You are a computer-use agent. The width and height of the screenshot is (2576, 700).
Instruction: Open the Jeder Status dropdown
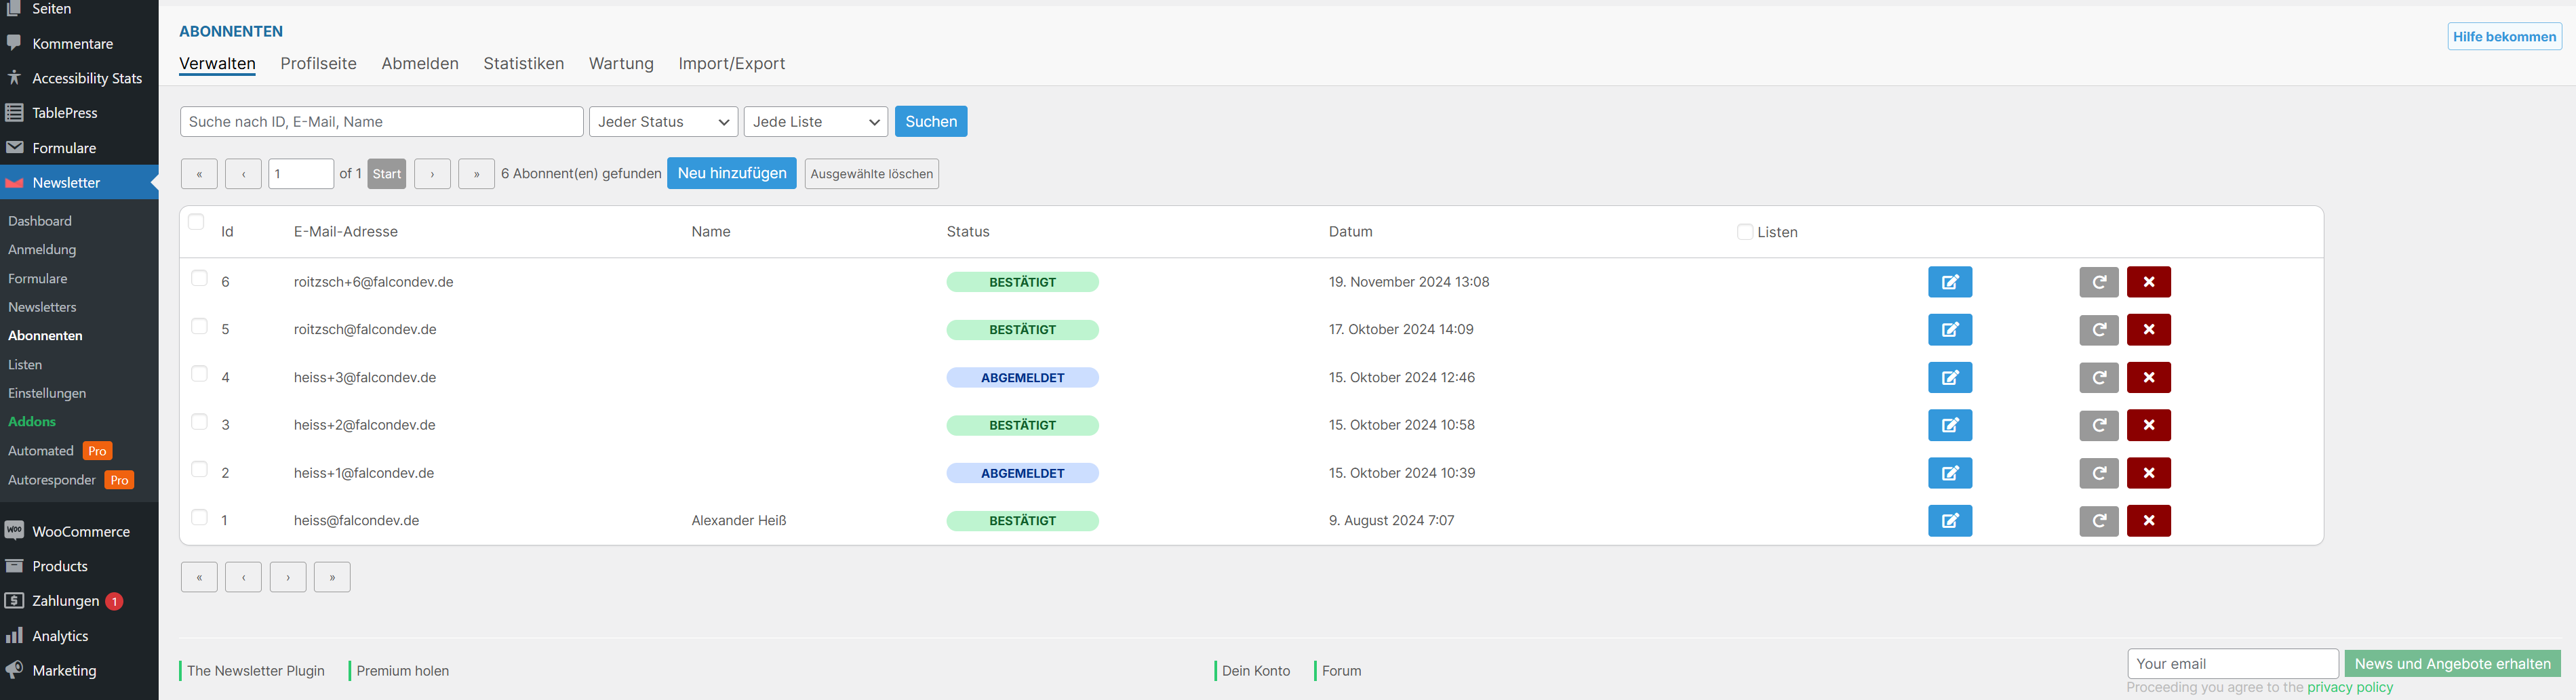[x=663, y=122]
